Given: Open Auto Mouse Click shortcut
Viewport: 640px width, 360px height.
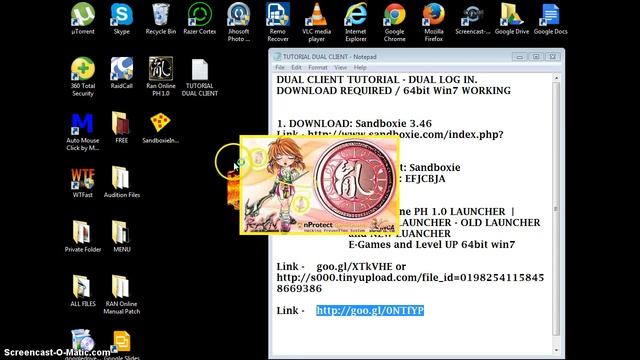Looking at the screenshot, I should click(83, 132).
